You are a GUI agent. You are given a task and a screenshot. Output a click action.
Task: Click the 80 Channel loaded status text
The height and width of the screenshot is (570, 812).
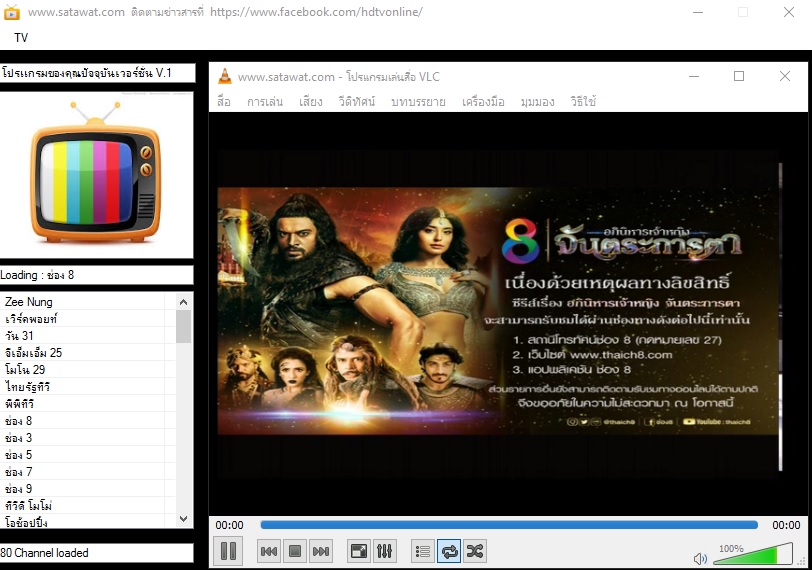click(x=44, y=553)
